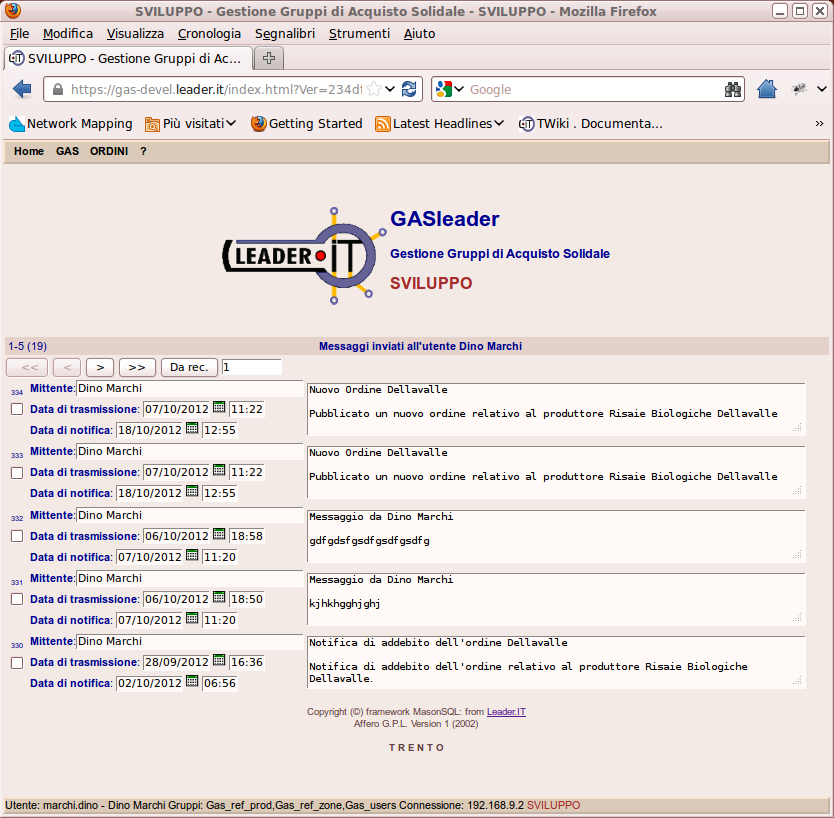This screenshot has height=818, width=834.
Task: Click the record number input field
Action: click(251, 367)
